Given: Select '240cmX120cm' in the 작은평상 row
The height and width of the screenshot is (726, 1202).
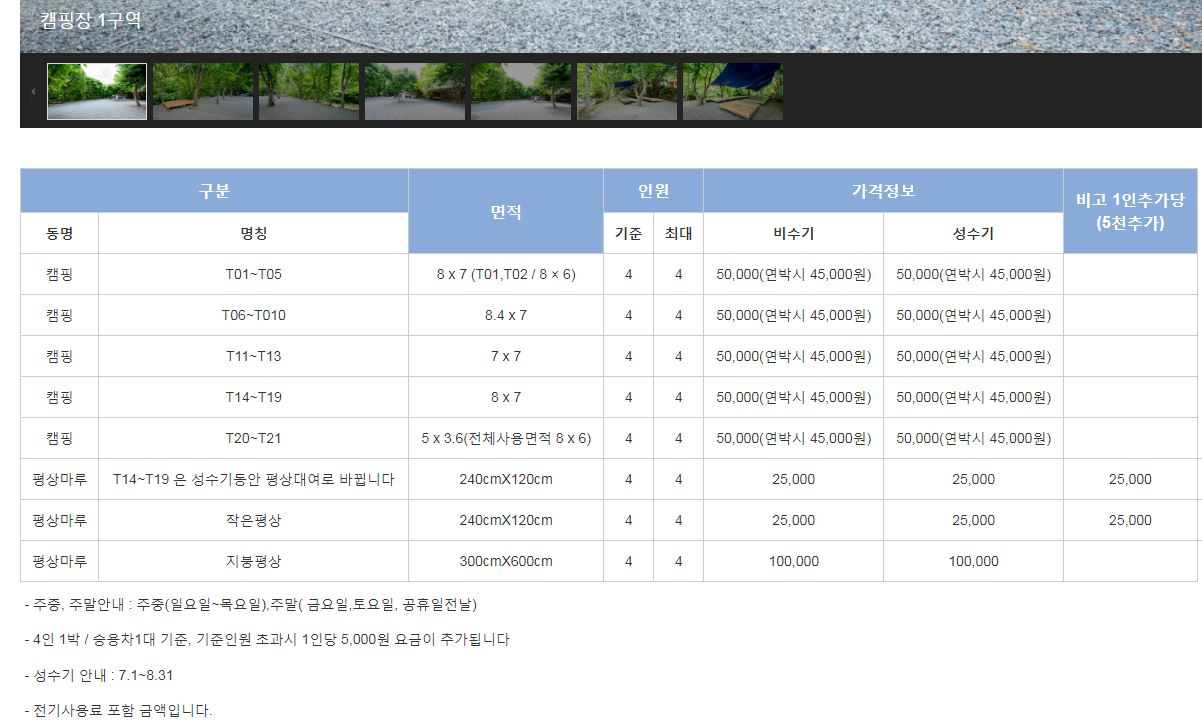Looking at the screenshot, I should pos(506,520).
